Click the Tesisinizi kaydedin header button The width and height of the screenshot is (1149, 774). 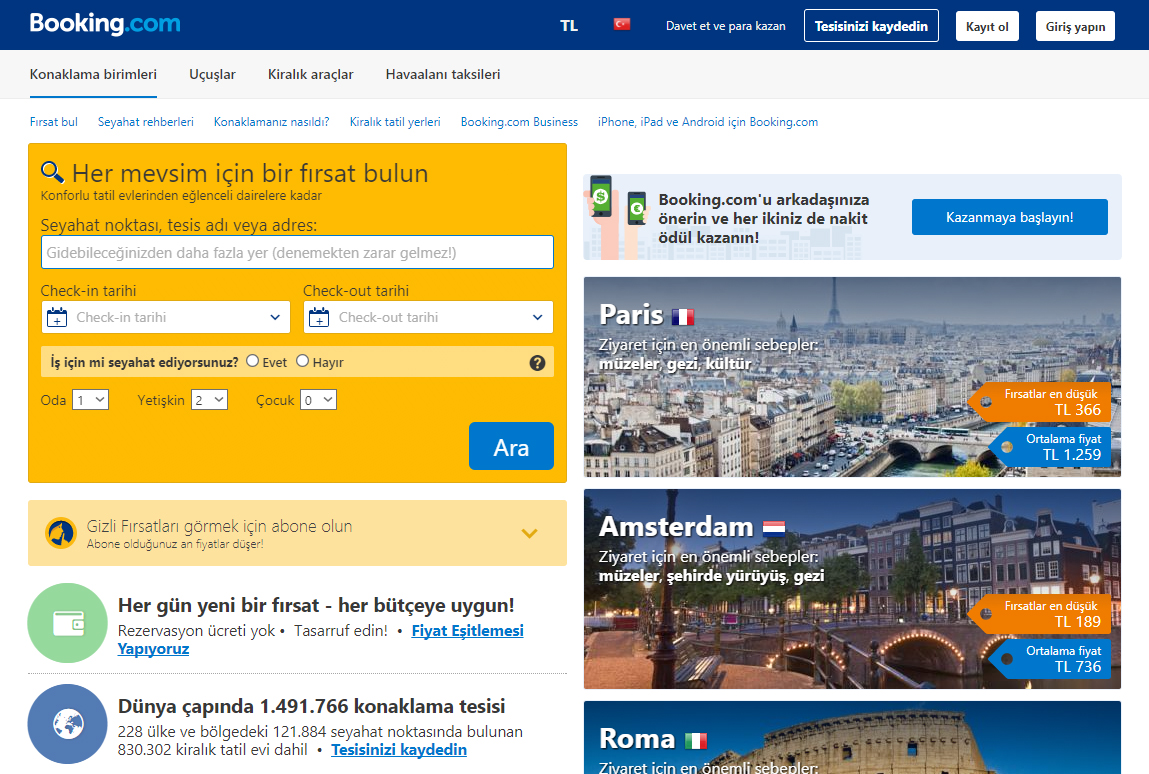871,26
